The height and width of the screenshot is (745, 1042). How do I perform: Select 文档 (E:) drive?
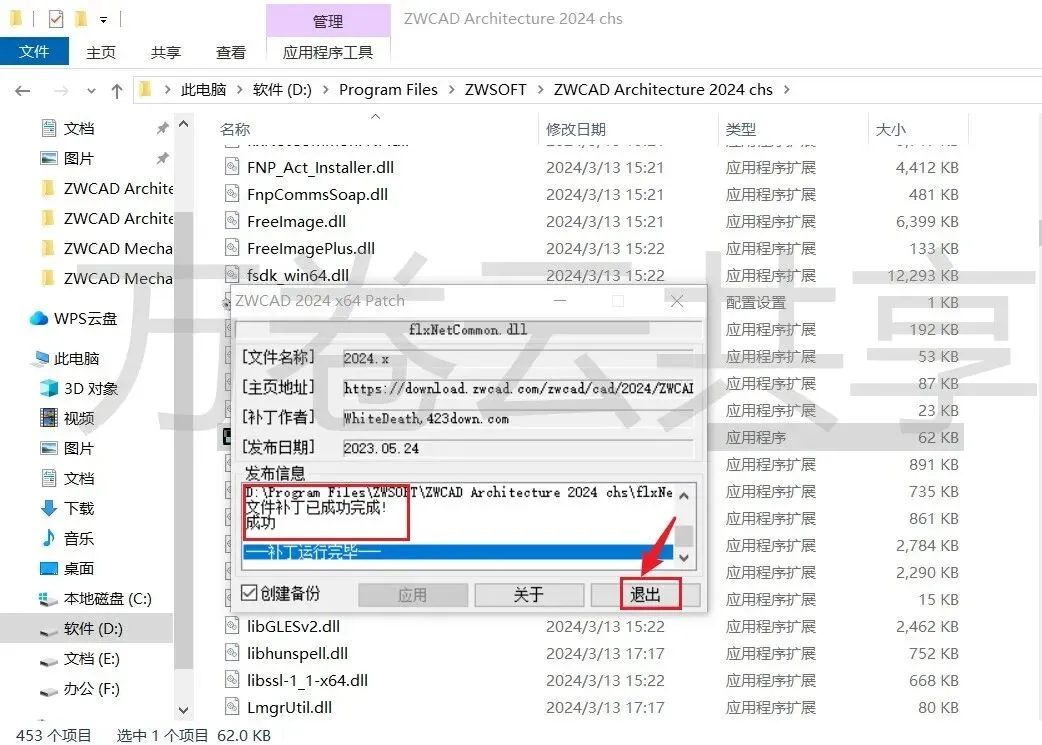pyautogui.click(x=92, y=659)
